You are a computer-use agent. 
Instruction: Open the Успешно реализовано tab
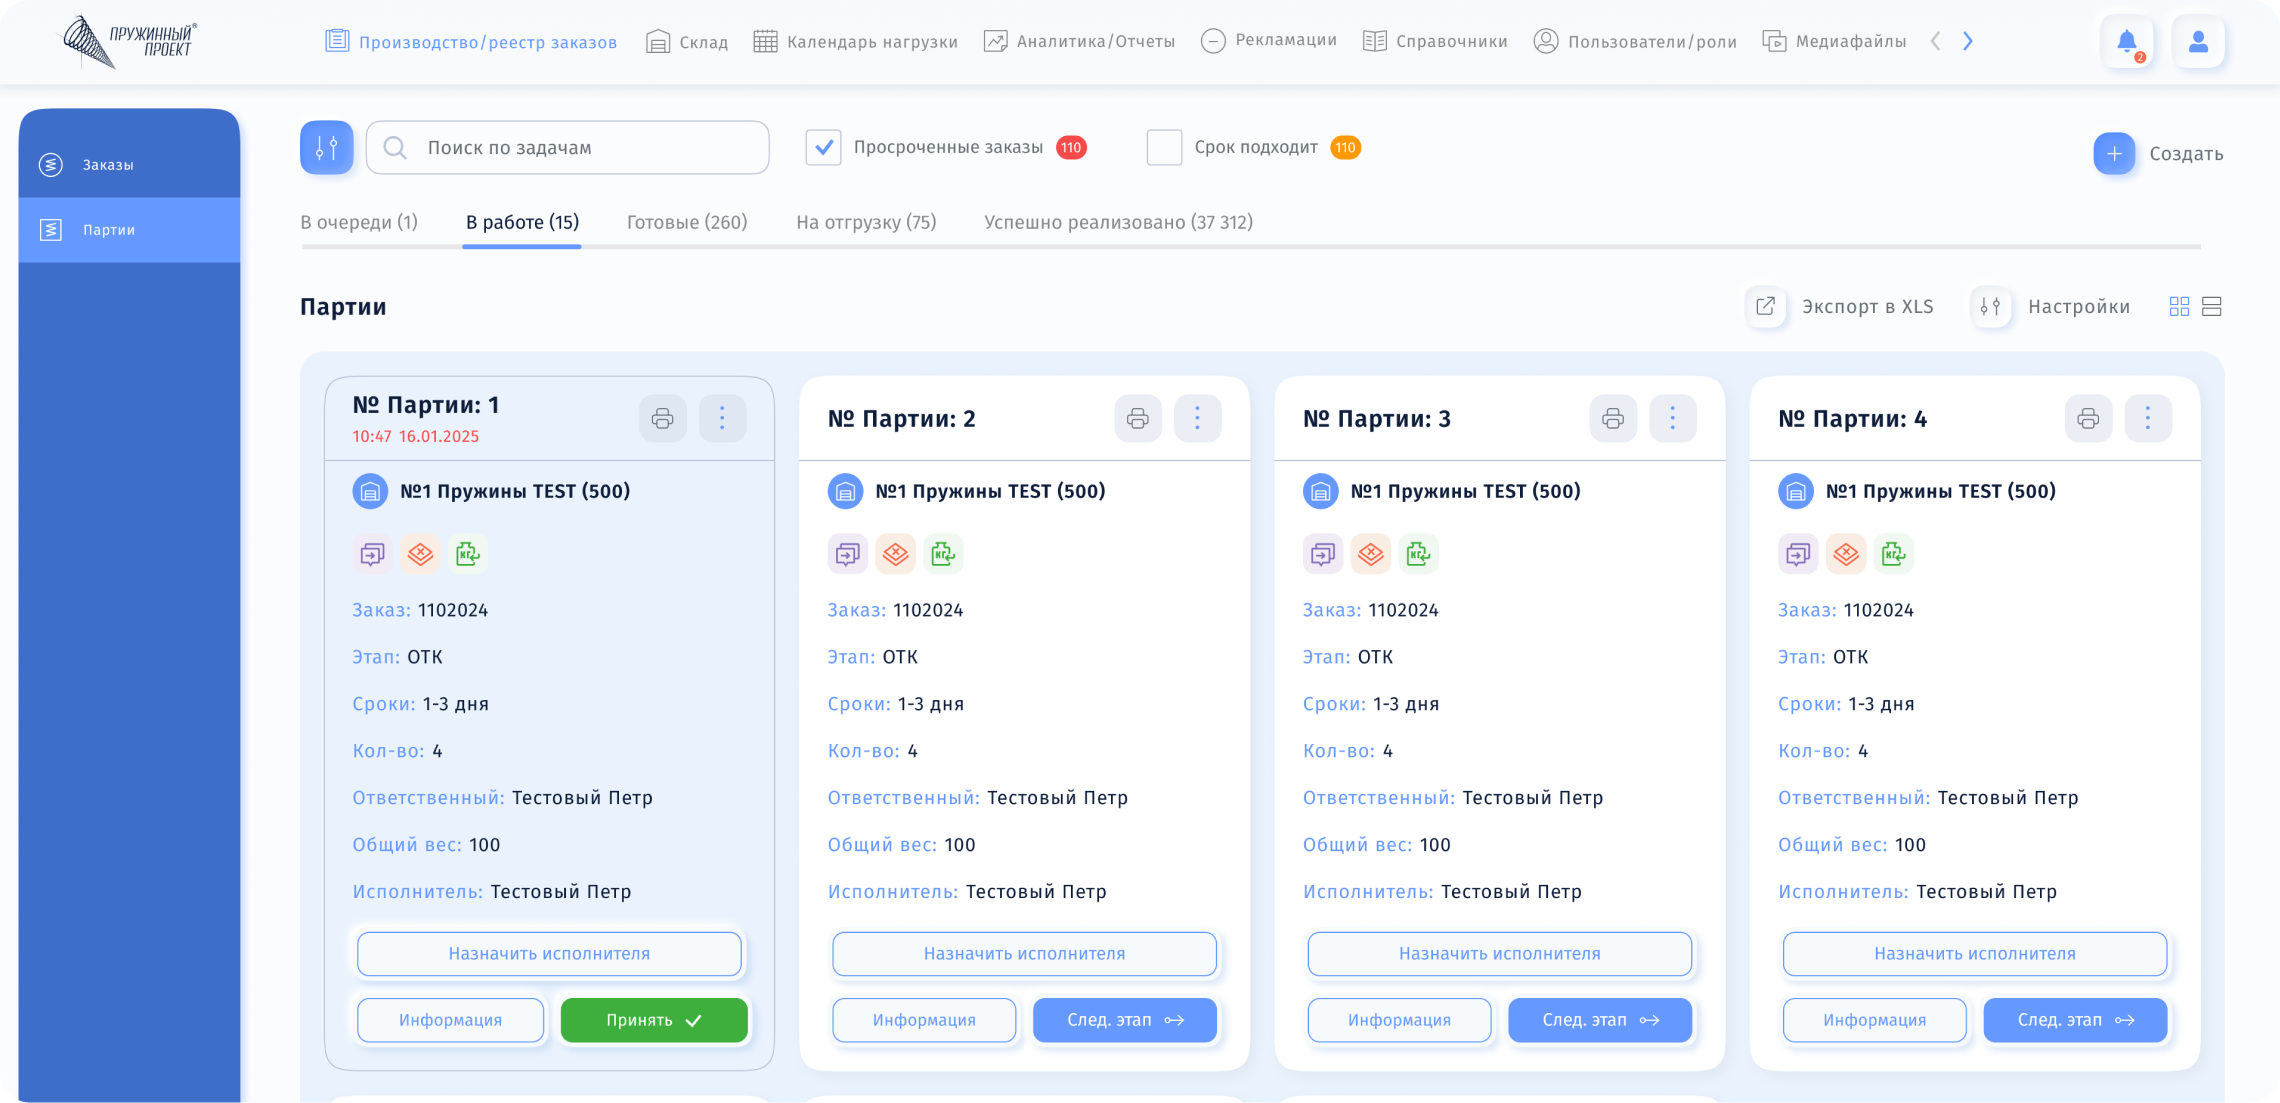[x=1118, y=223]
